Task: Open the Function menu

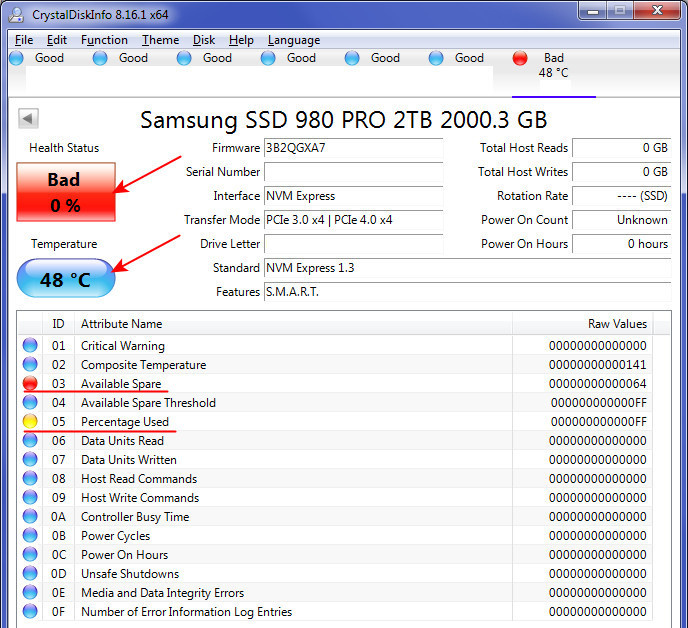Action: coord(104,40)
